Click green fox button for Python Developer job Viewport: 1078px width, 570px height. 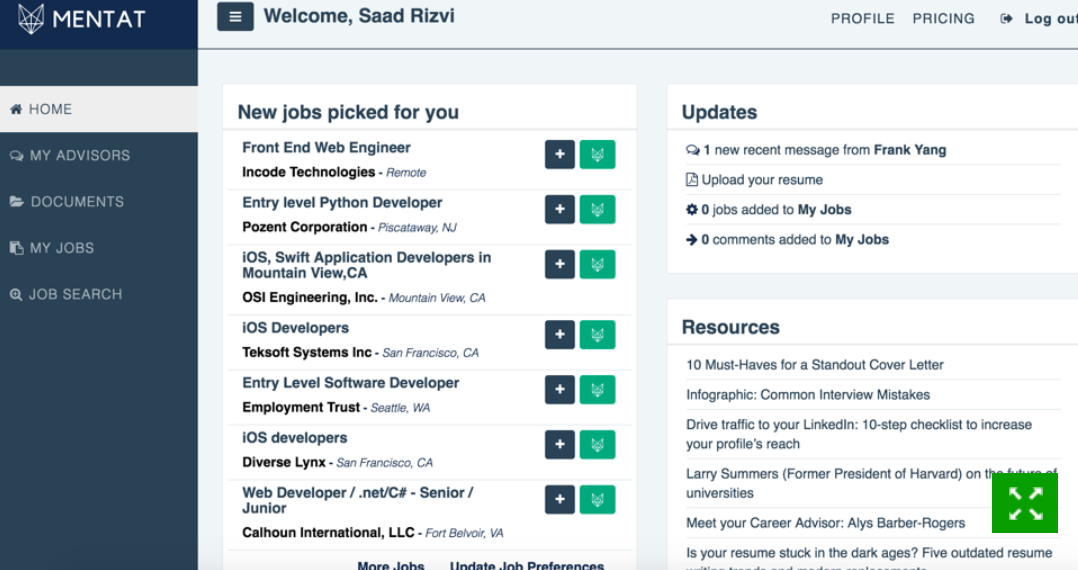[597, 209]
